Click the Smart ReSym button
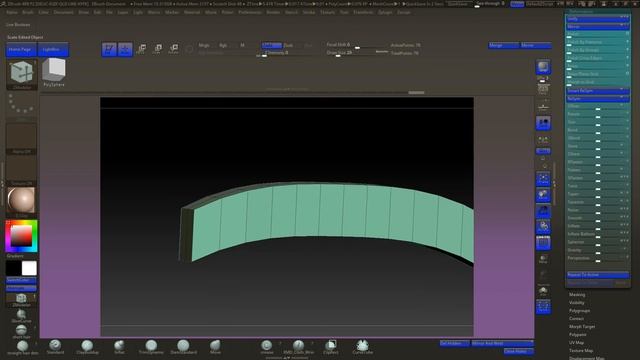Screen dimensions: 640x360 coord(598,91)
